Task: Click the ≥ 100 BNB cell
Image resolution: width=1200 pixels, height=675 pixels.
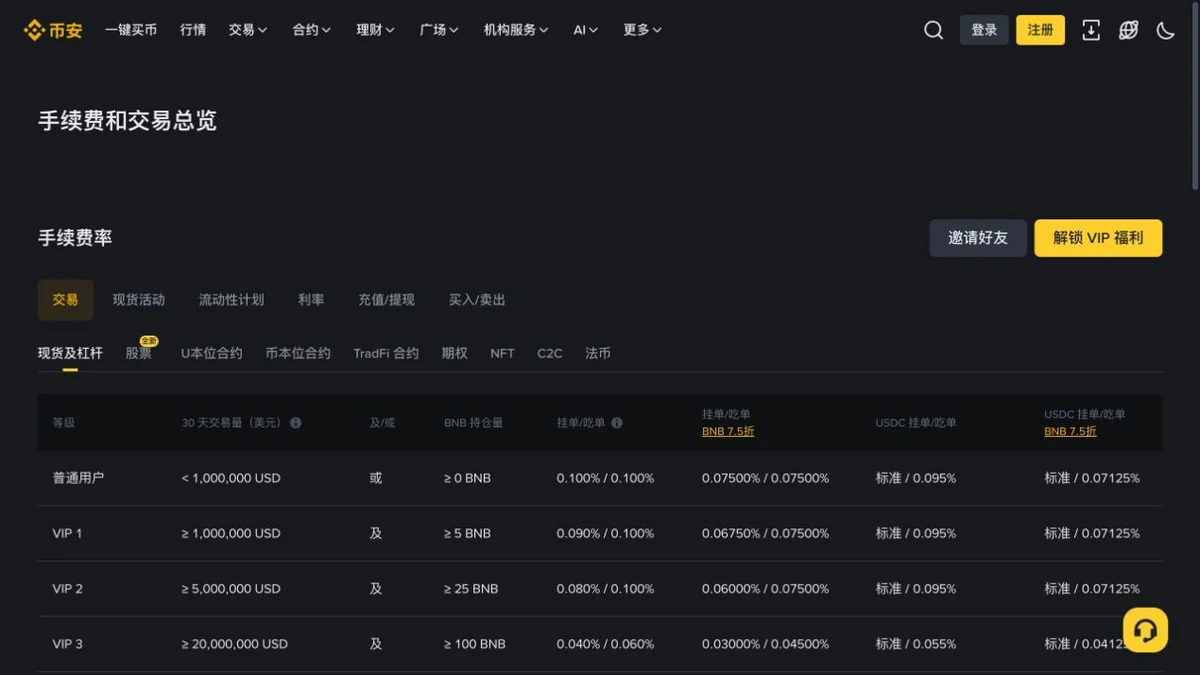Action: (474, 644)
